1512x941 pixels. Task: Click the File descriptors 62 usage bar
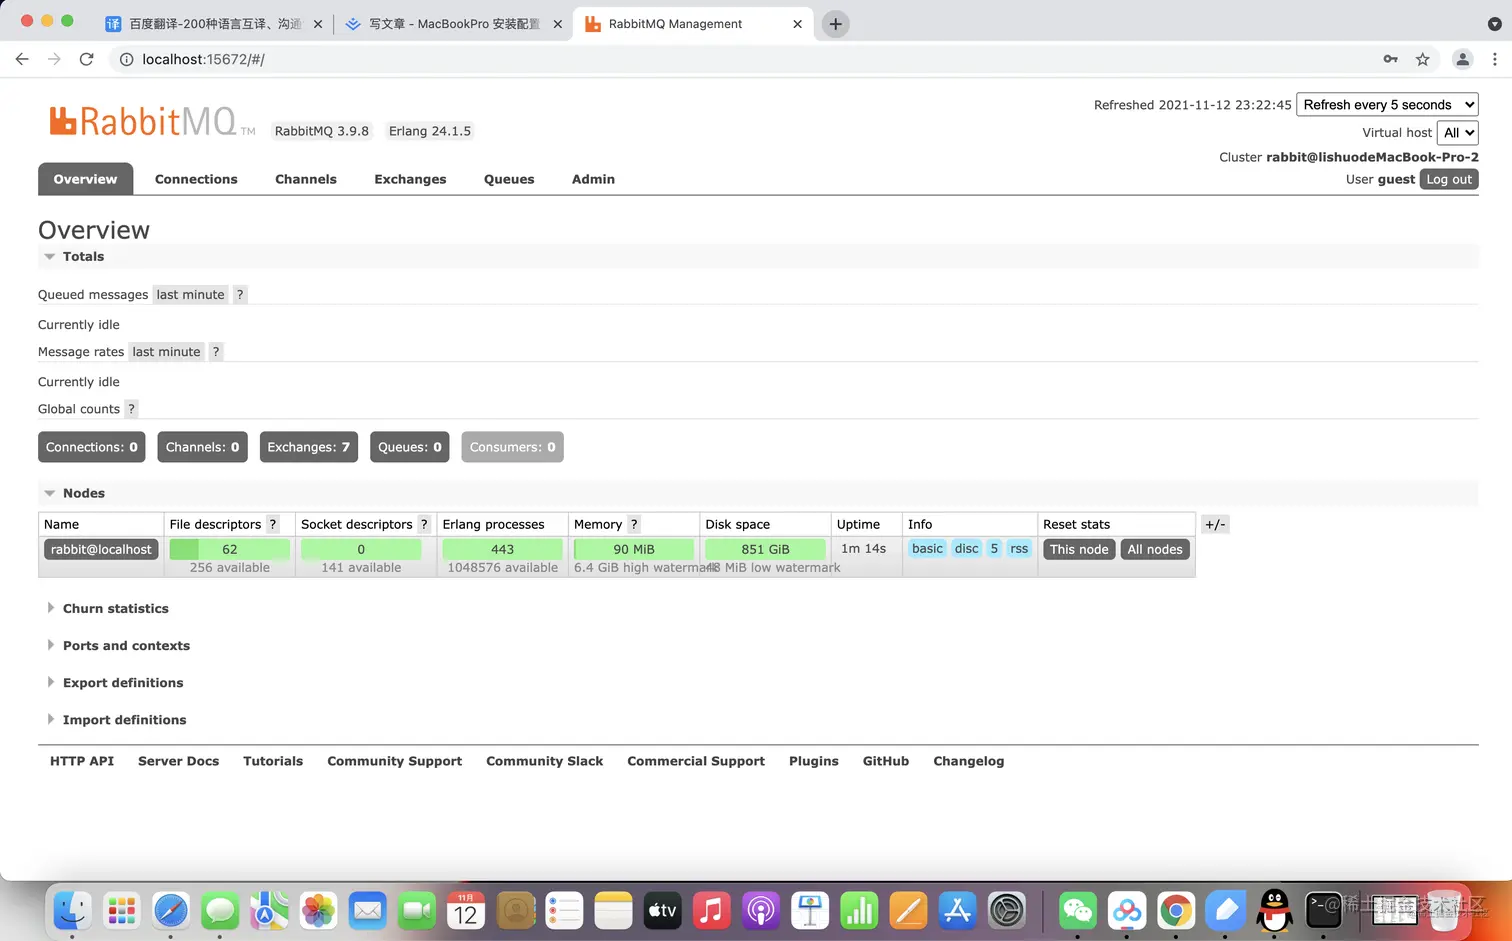tap(230, 549)
